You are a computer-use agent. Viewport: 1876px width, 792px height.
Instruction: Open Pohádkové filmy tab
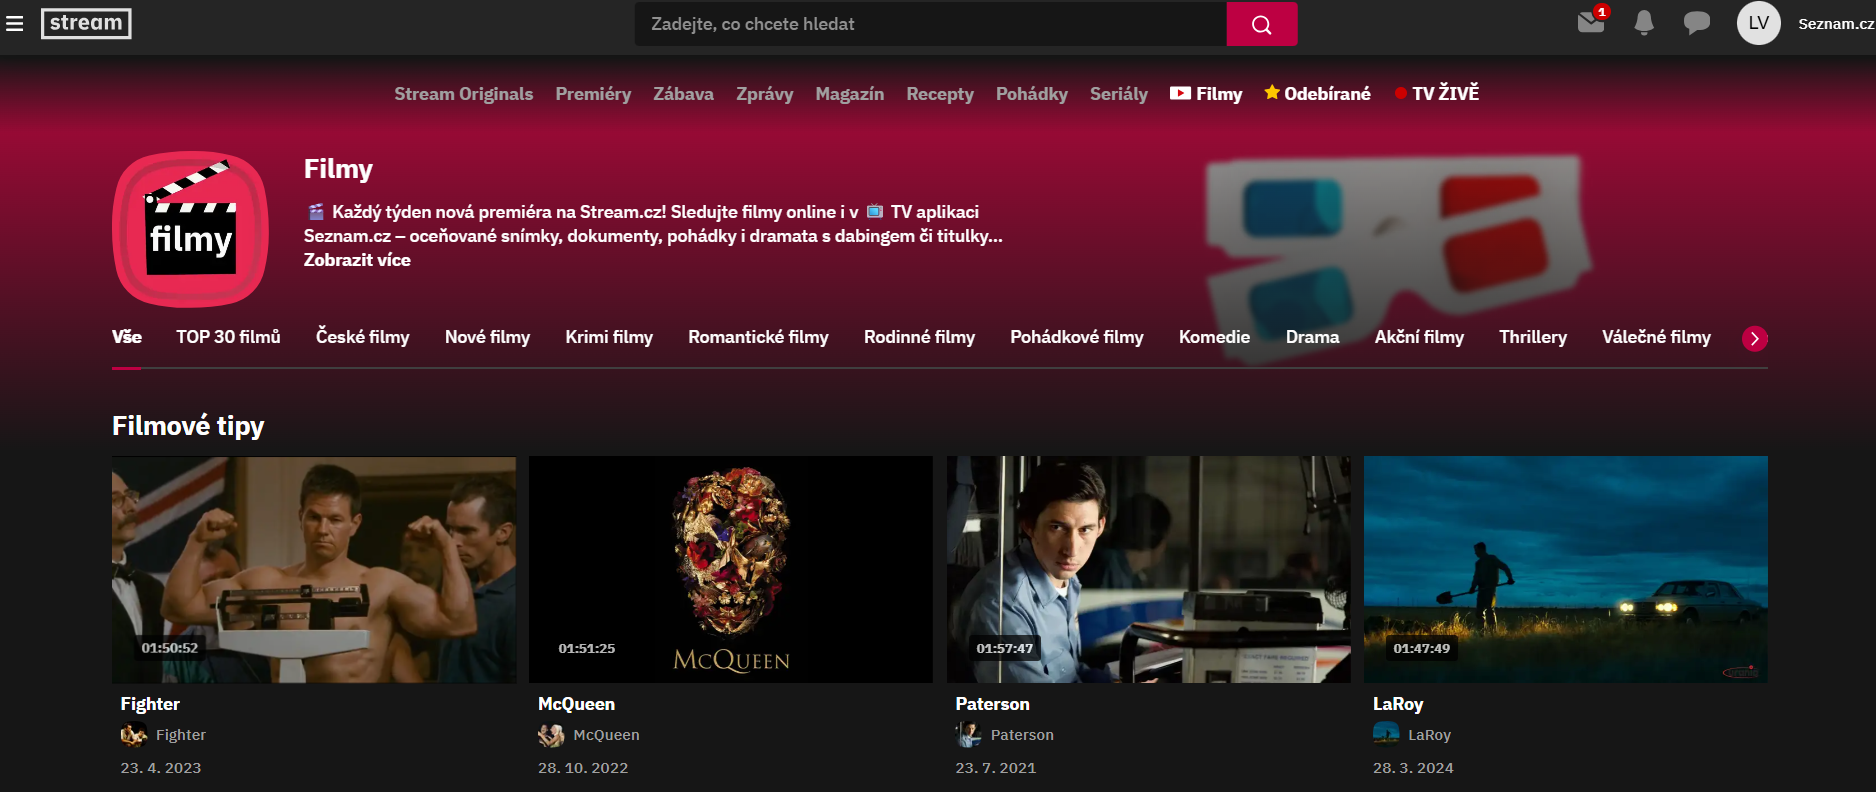click(x=1076, y=337)
